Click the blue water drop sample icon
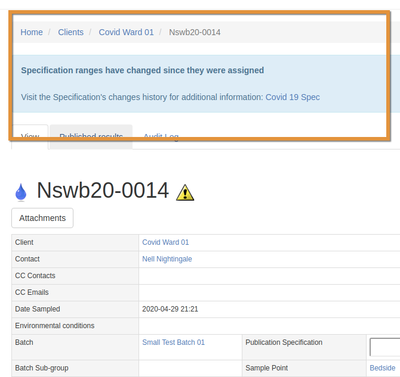Viewport: 400px width, 377px height. 21,192
